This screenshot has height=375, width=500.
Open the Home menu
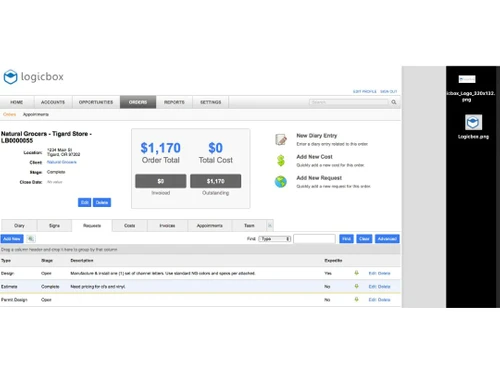[x=17, y=102]
